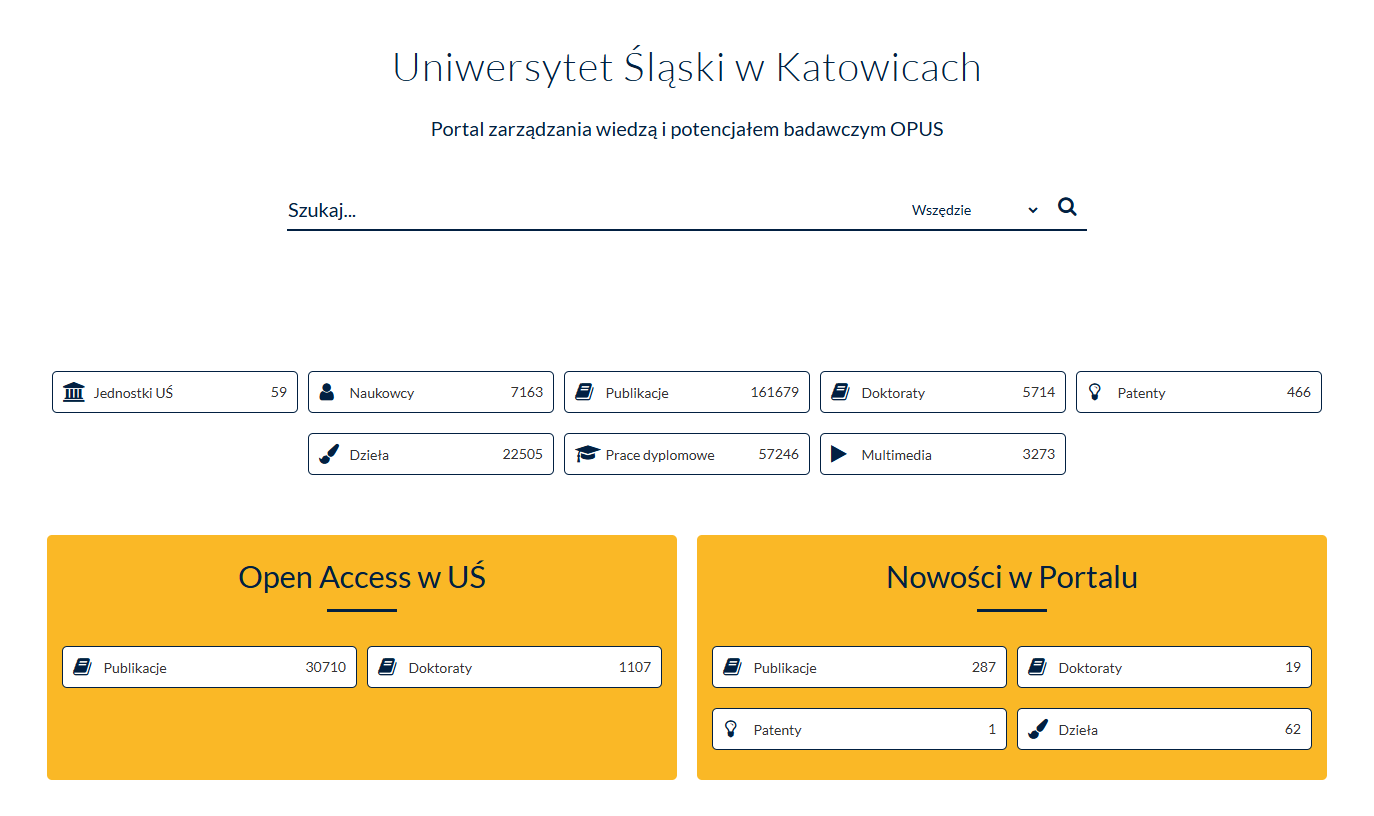Open the single new Patenty entry

coord(859,729)
